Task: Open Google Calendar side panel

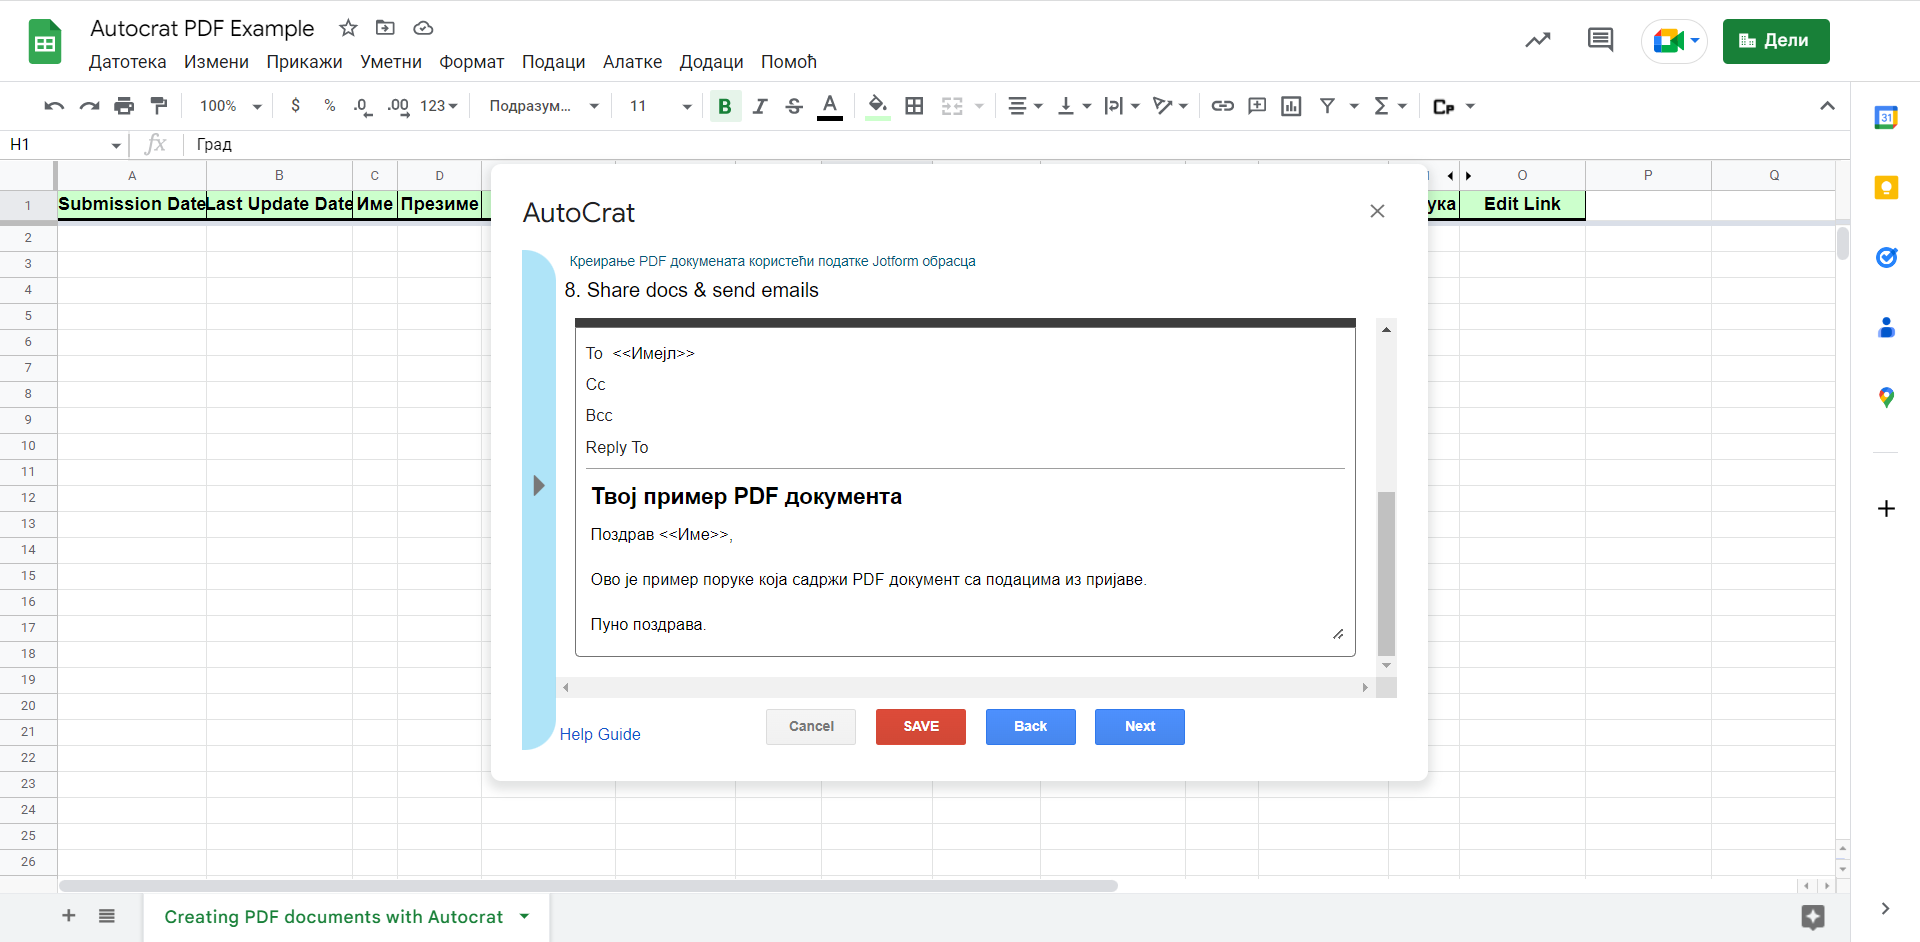Action: 1886,118
